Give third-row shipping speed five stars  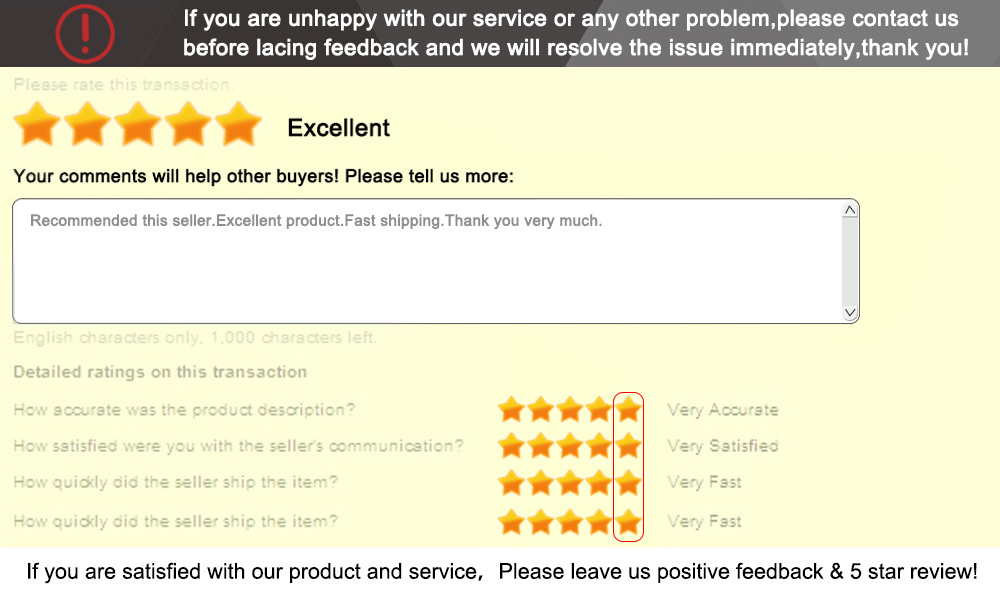tap(628, 483)
